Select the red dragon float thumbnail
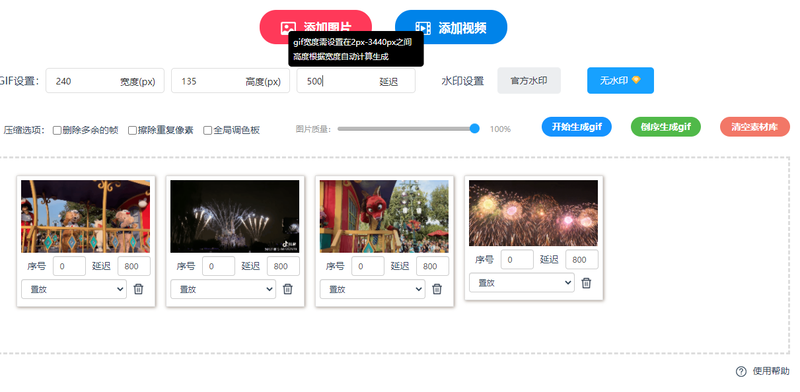Viewport: 800px width, 392px height. click(x=384, y=216)
